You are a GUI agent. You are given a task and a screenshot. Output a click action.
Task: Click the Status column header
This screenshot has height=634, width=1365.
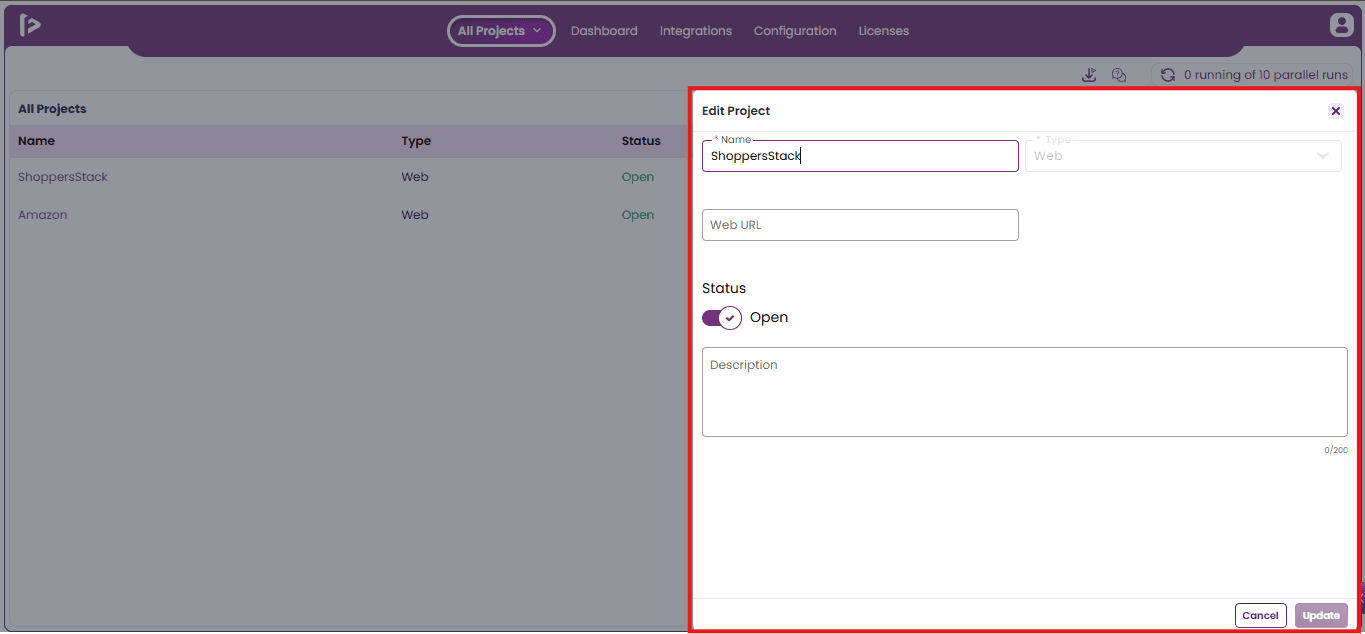pos(641,141)
